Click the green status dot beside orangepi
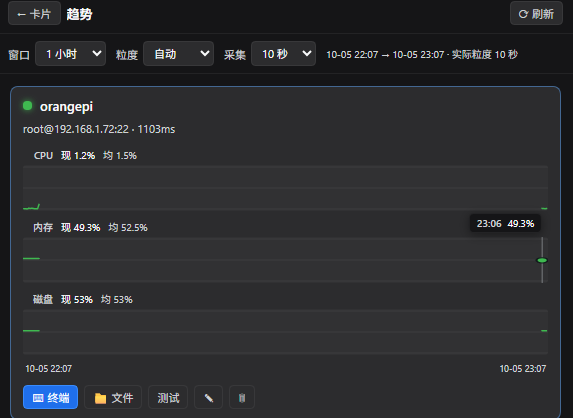This screenshot has width=573, height=418. point(27,106)
